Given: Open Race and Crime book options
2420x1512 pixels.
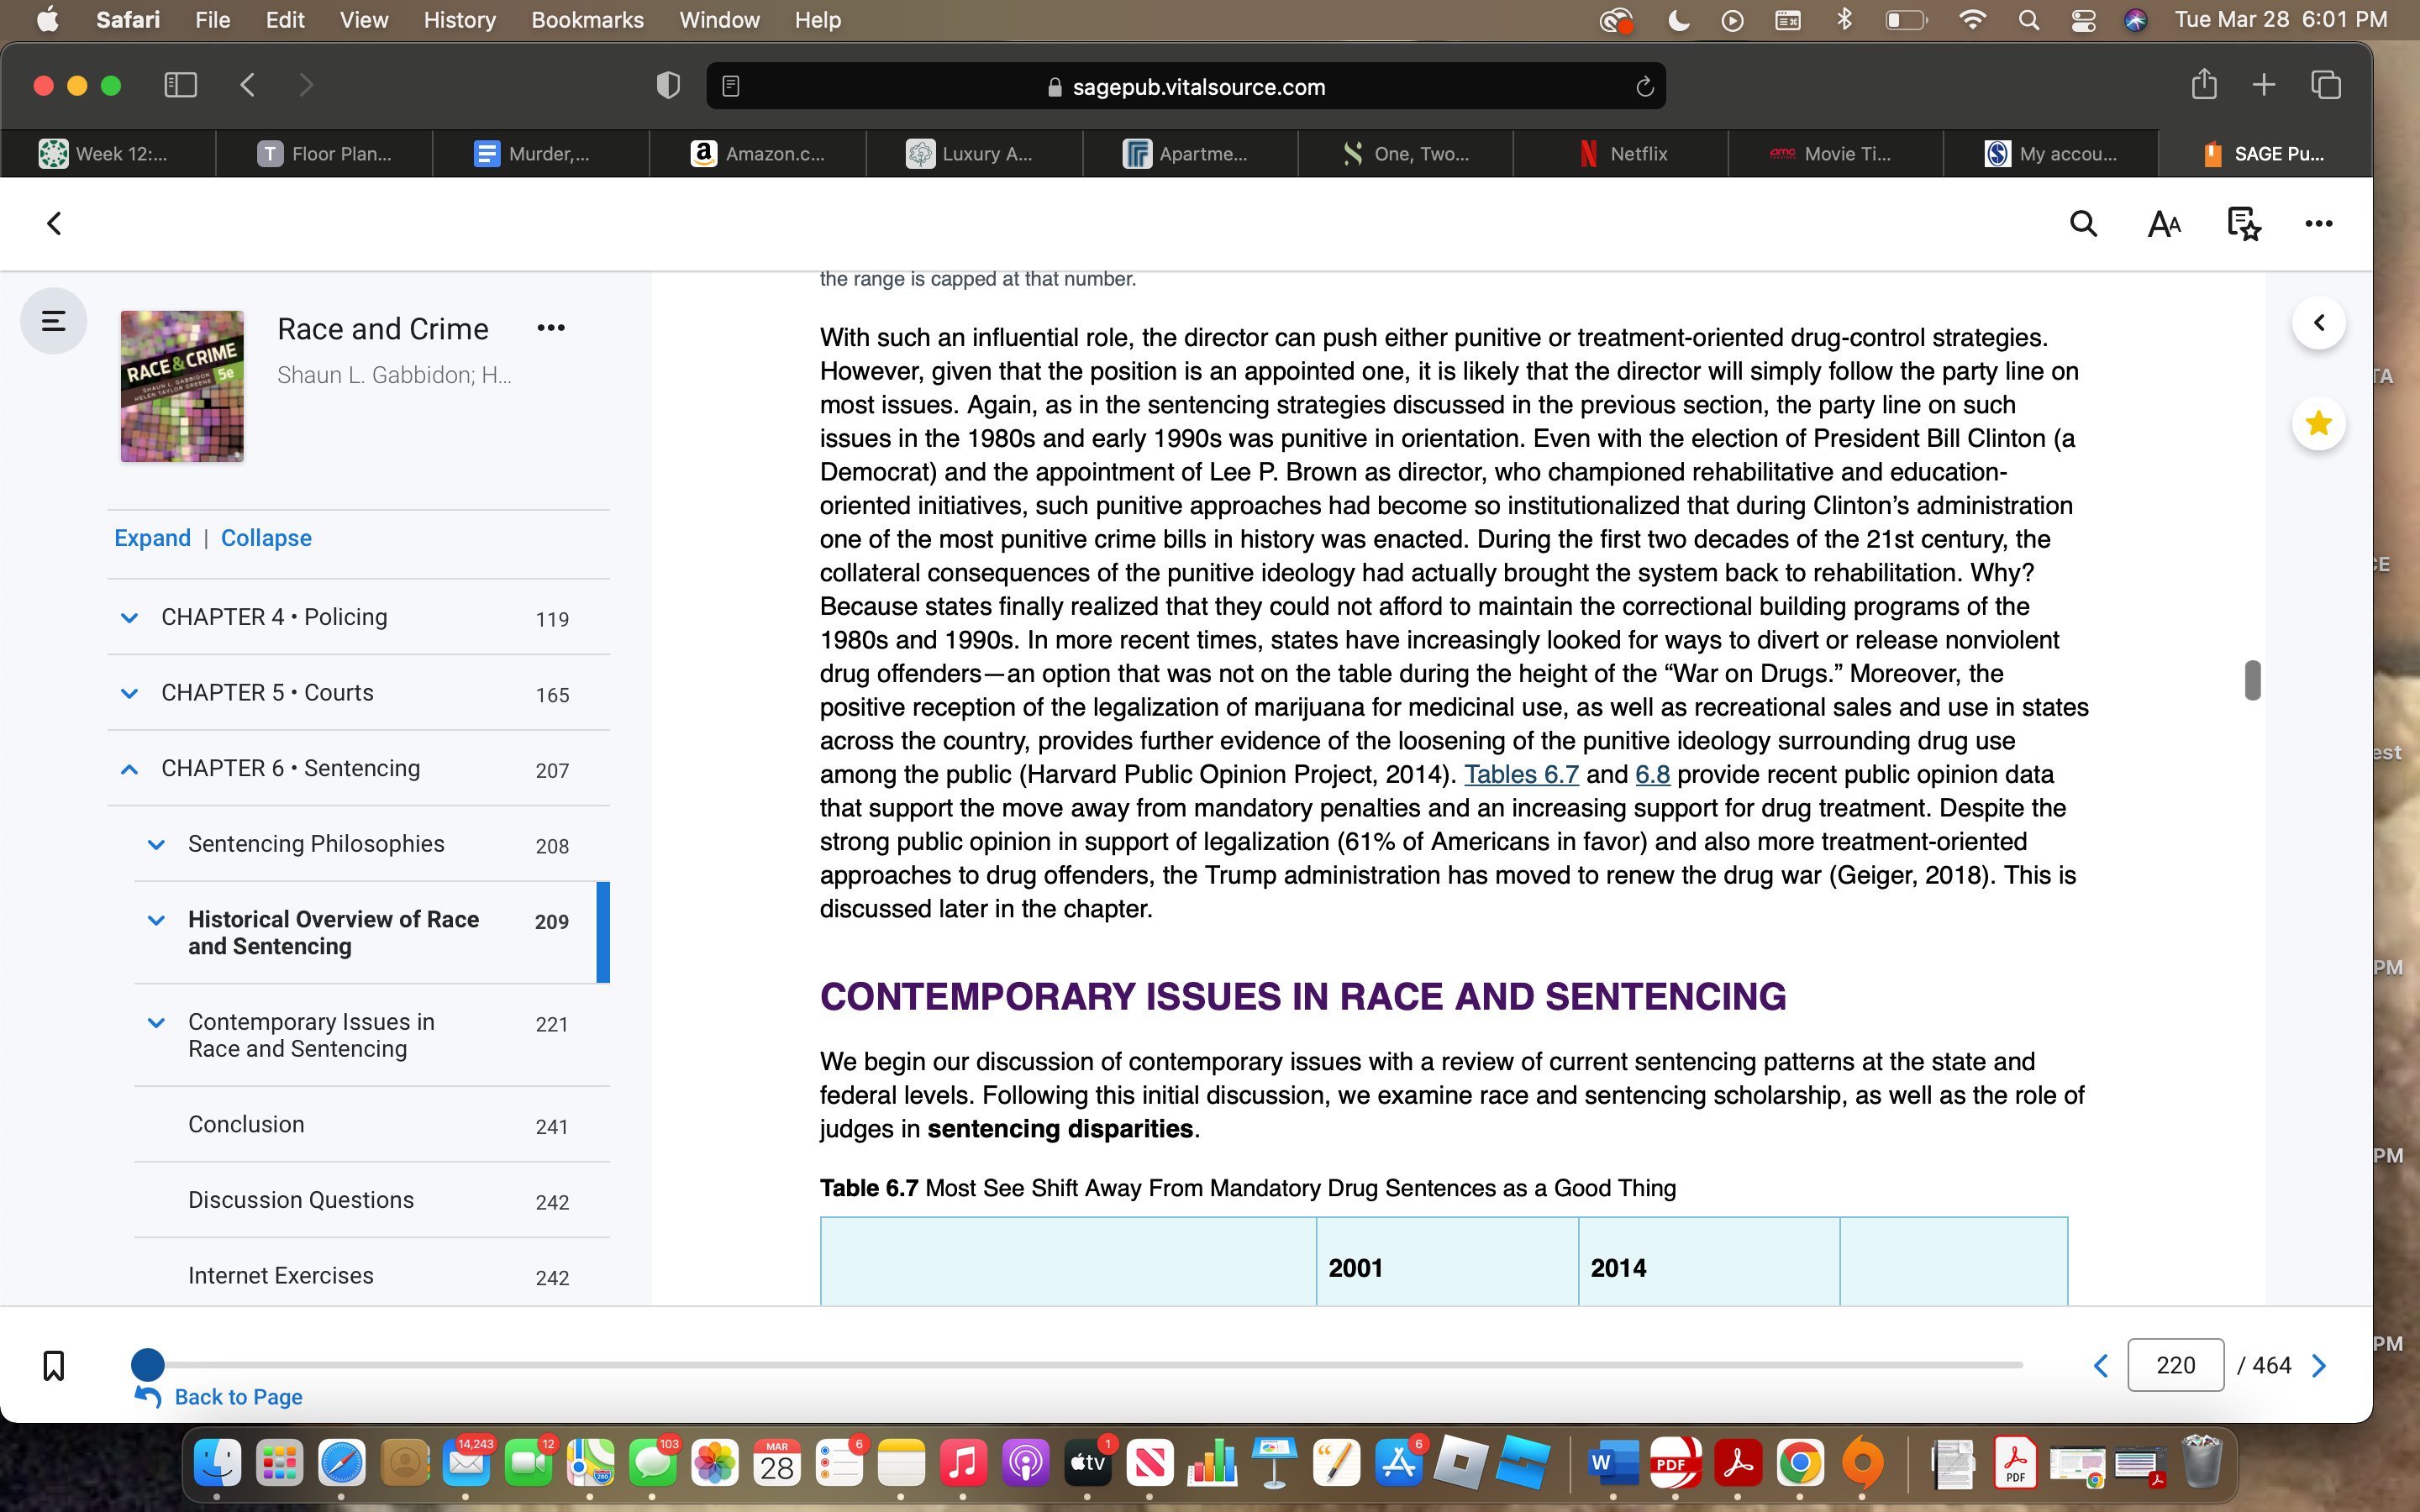Looking at the screenshot, I should click(x=551, y=328).
